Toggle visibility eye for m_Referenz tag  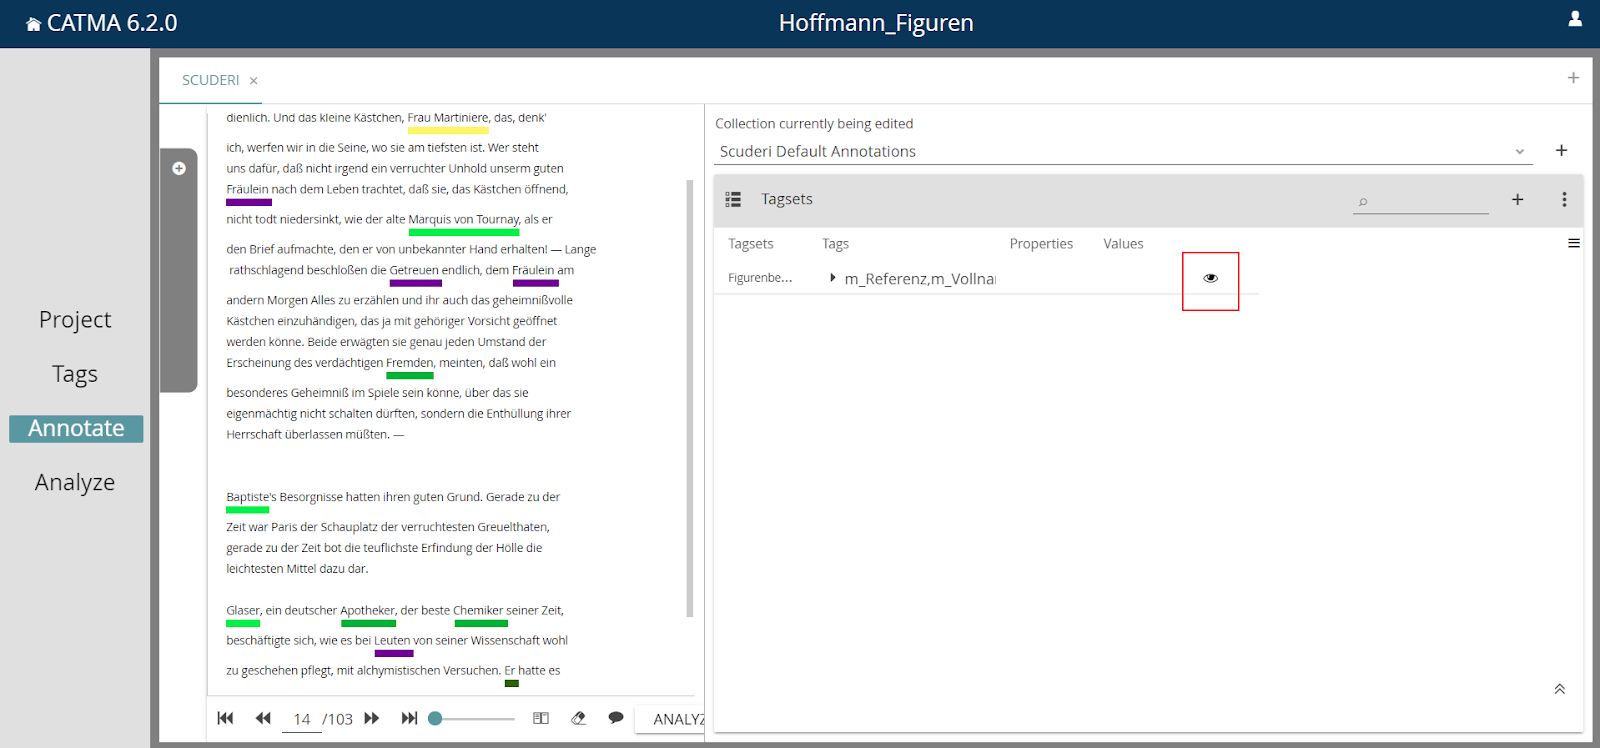pos(1210,278)
